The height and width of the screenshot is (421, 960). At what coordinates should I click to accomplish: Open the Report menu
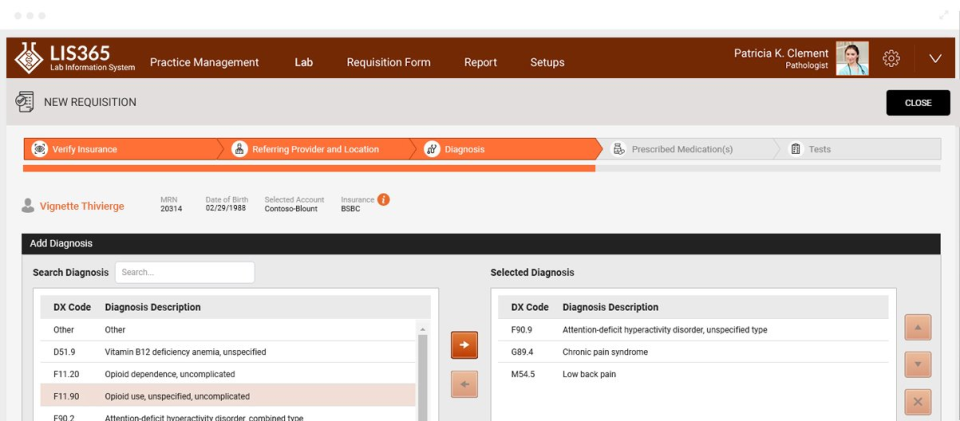(x=481, y=62)
